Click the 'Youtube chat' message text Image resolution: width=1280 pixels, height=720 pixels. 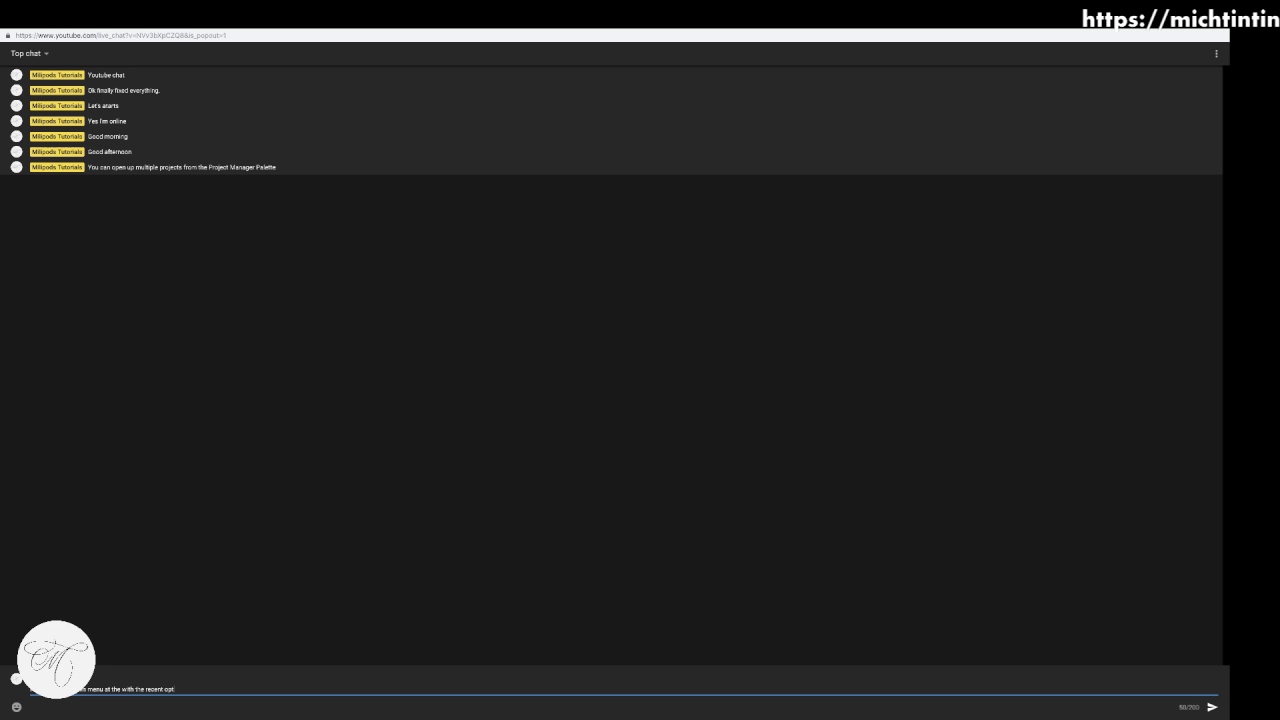[106, 75]
